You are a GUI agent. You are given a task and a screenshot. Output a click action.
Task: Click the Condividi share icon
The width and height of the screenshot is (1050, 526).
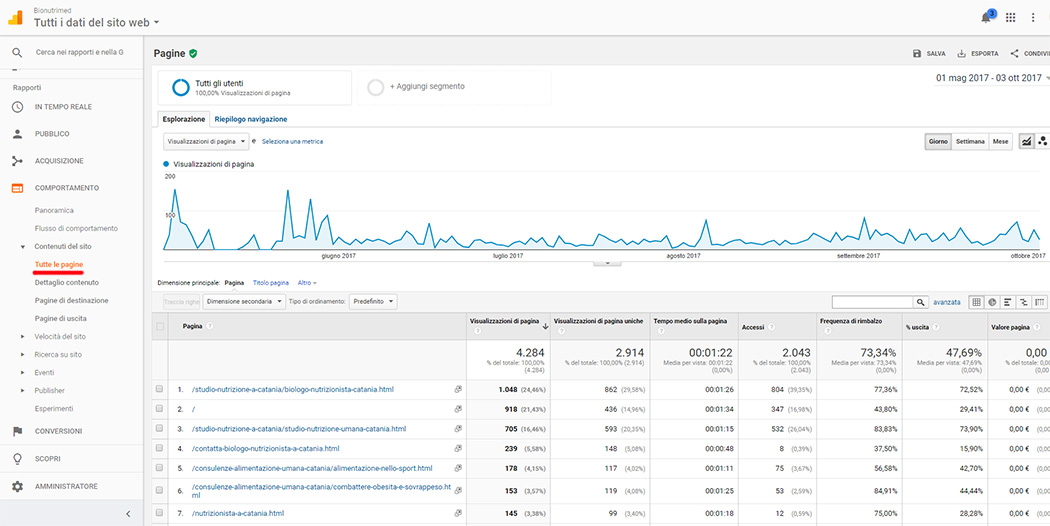pyautogui.click(x=1014, y=54)
